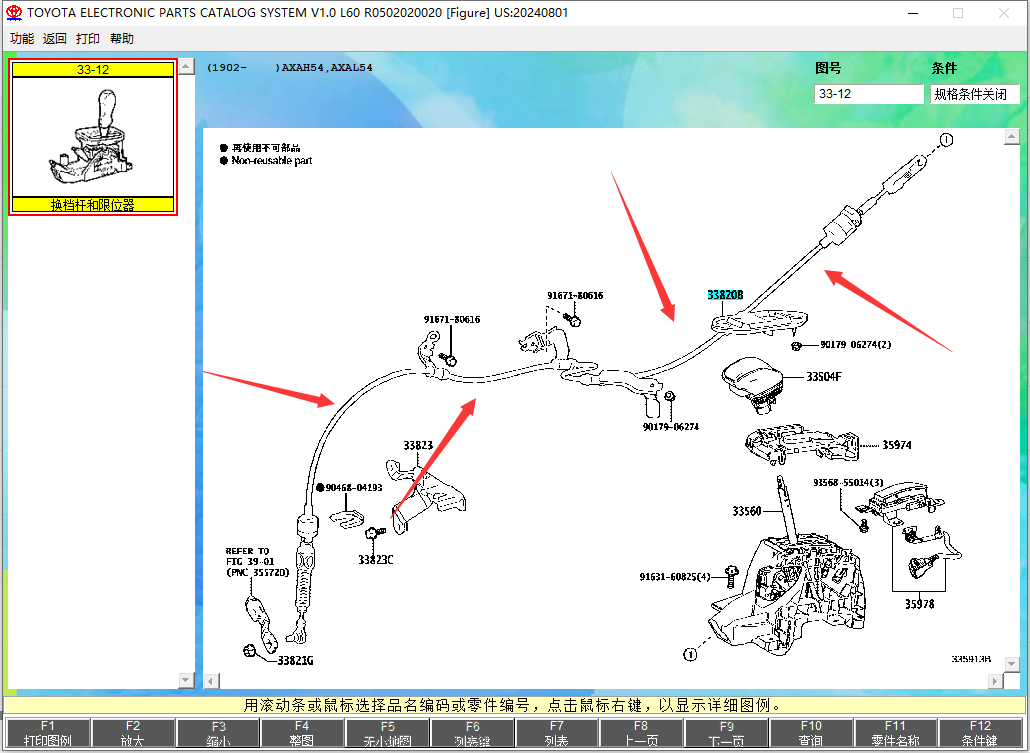Click the 33823 bracket drawing
1030x753 pixels.
(x=428, y=496)
